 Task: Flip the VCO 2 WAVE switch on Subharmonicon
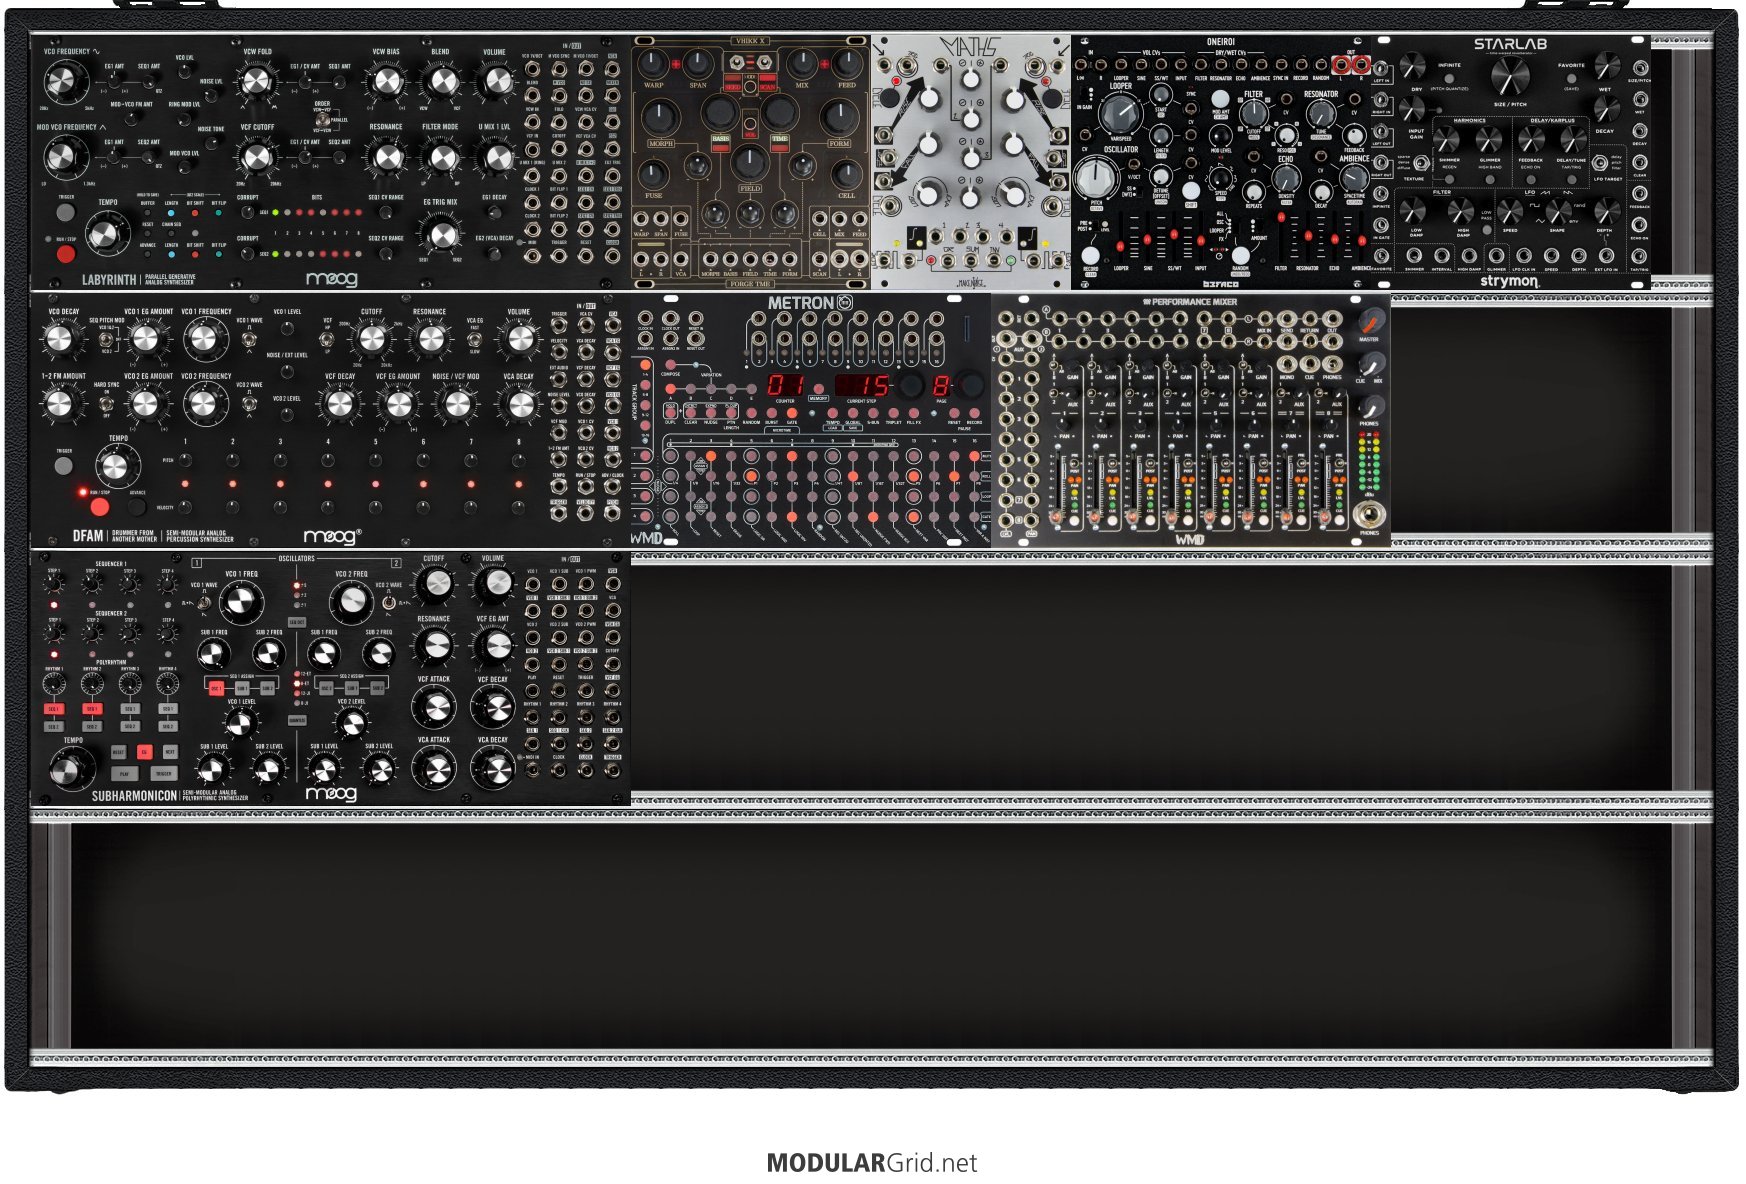coord(388,602)
